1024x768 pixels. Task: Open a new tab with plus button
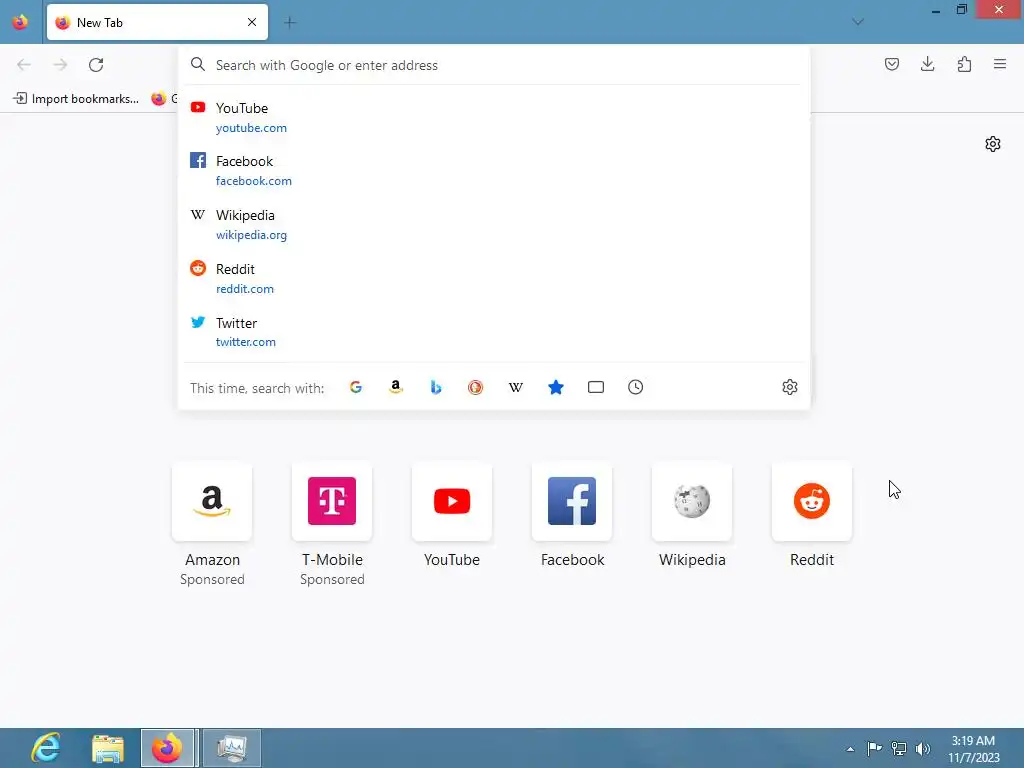290,23
